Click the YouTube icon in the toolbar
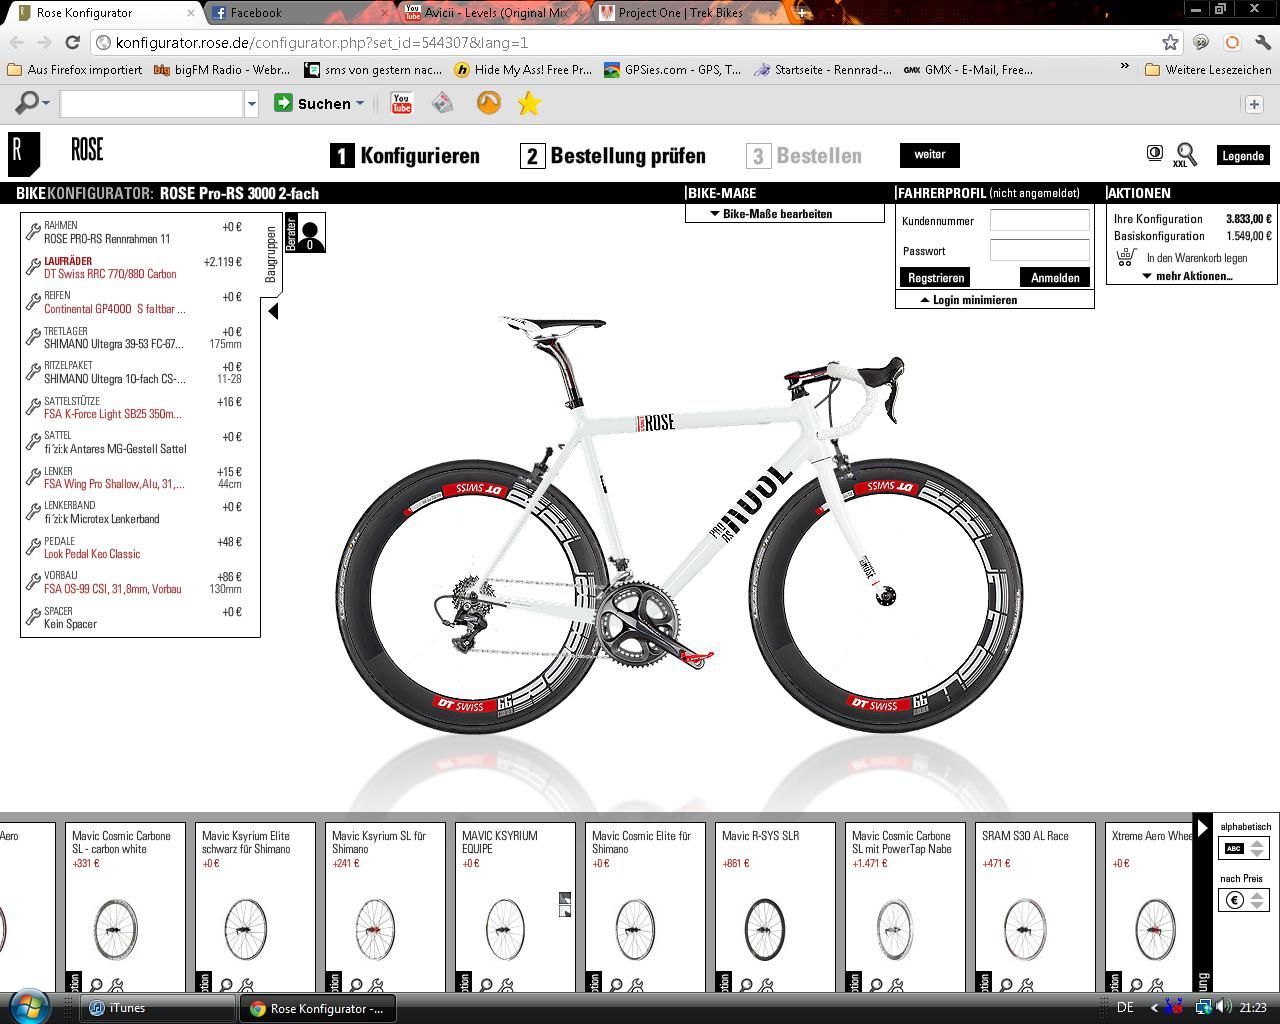The image size is (1280, 1024). coord(401,103)
